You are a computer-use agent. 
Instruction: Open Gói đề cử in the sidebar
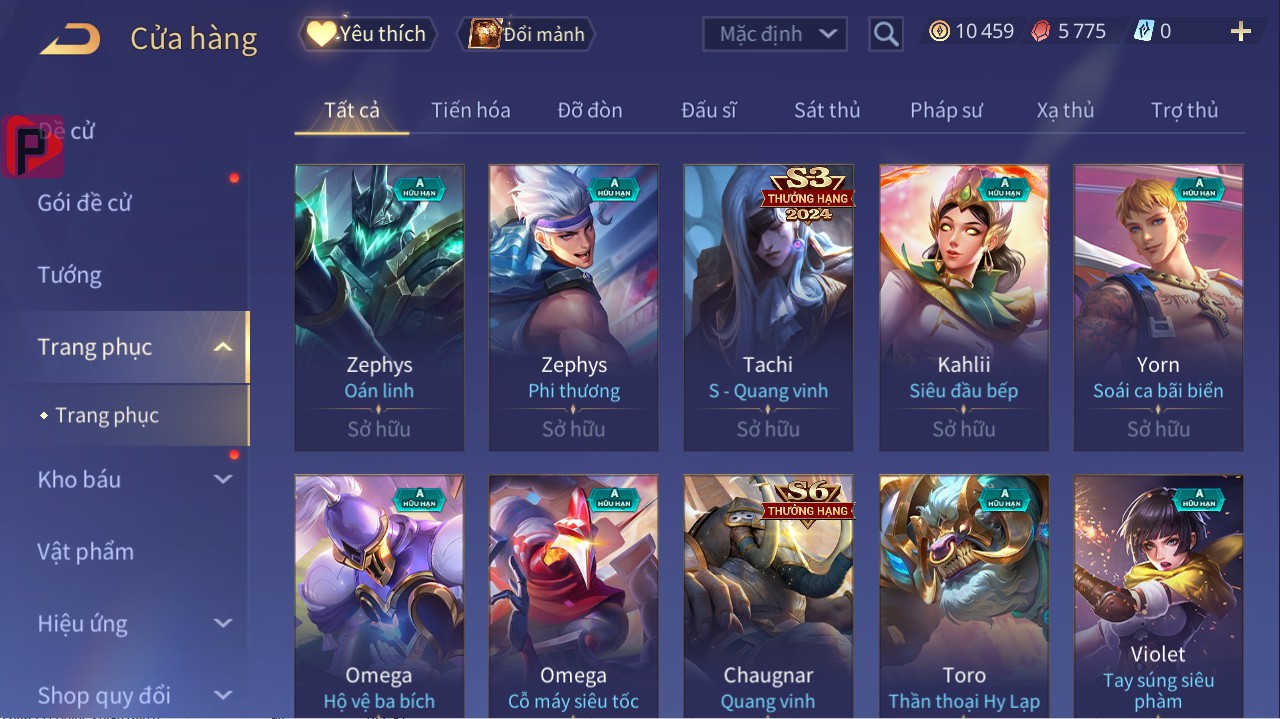(85, 203)
